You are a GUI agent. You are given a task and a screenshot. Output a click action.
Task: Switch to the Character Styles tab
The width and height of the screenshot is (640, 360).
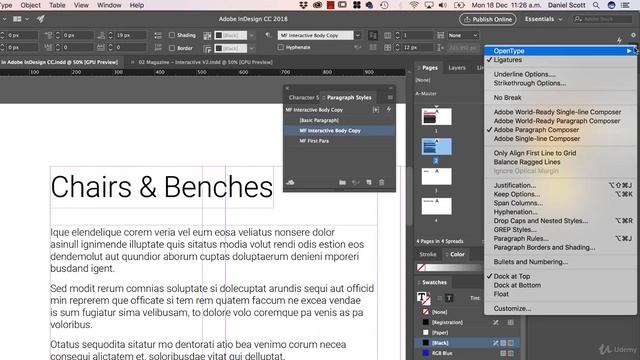tap(303, 98)
